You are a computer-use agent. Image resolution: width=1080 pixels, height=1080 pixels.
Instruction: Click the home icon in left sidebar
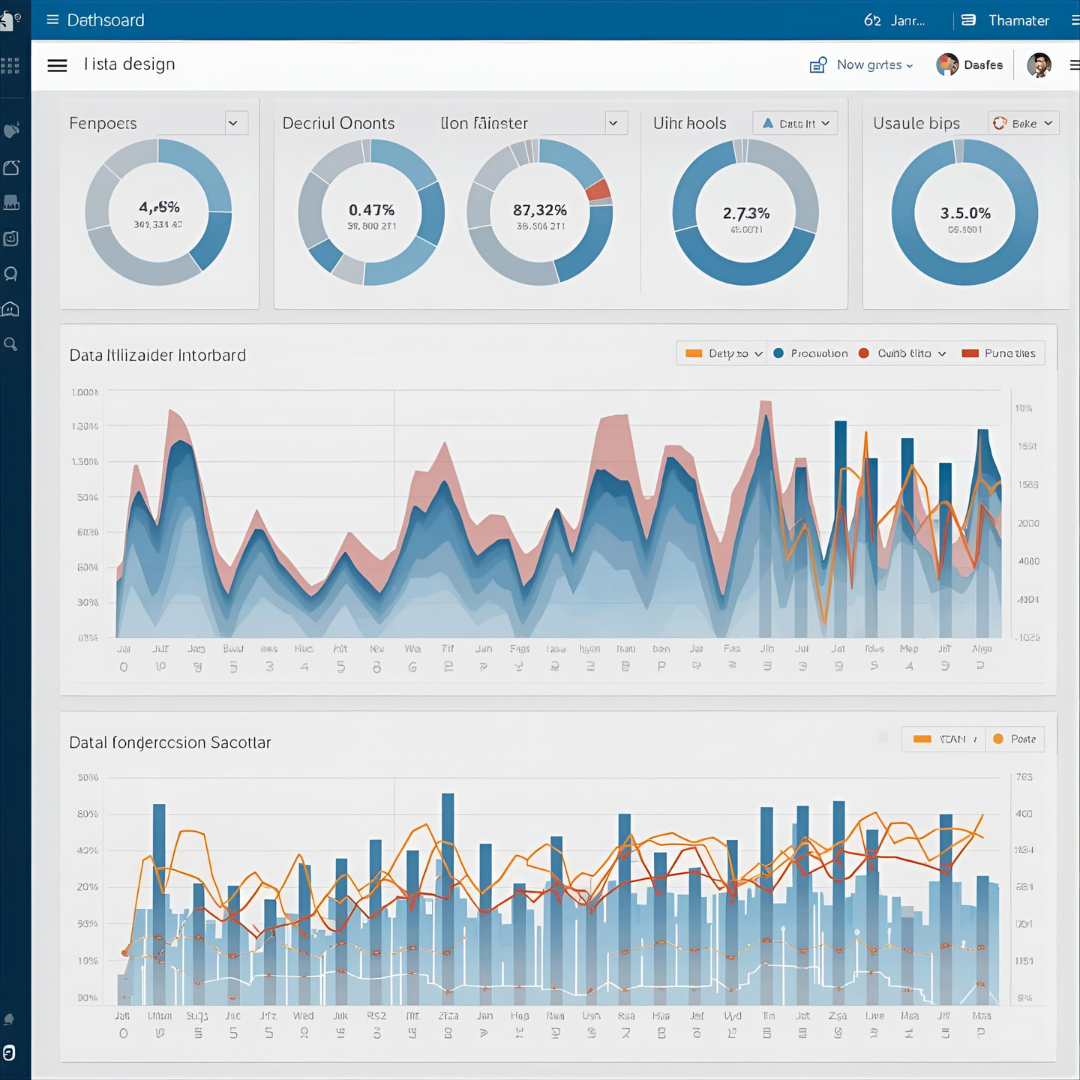click(x=11, y=309)
